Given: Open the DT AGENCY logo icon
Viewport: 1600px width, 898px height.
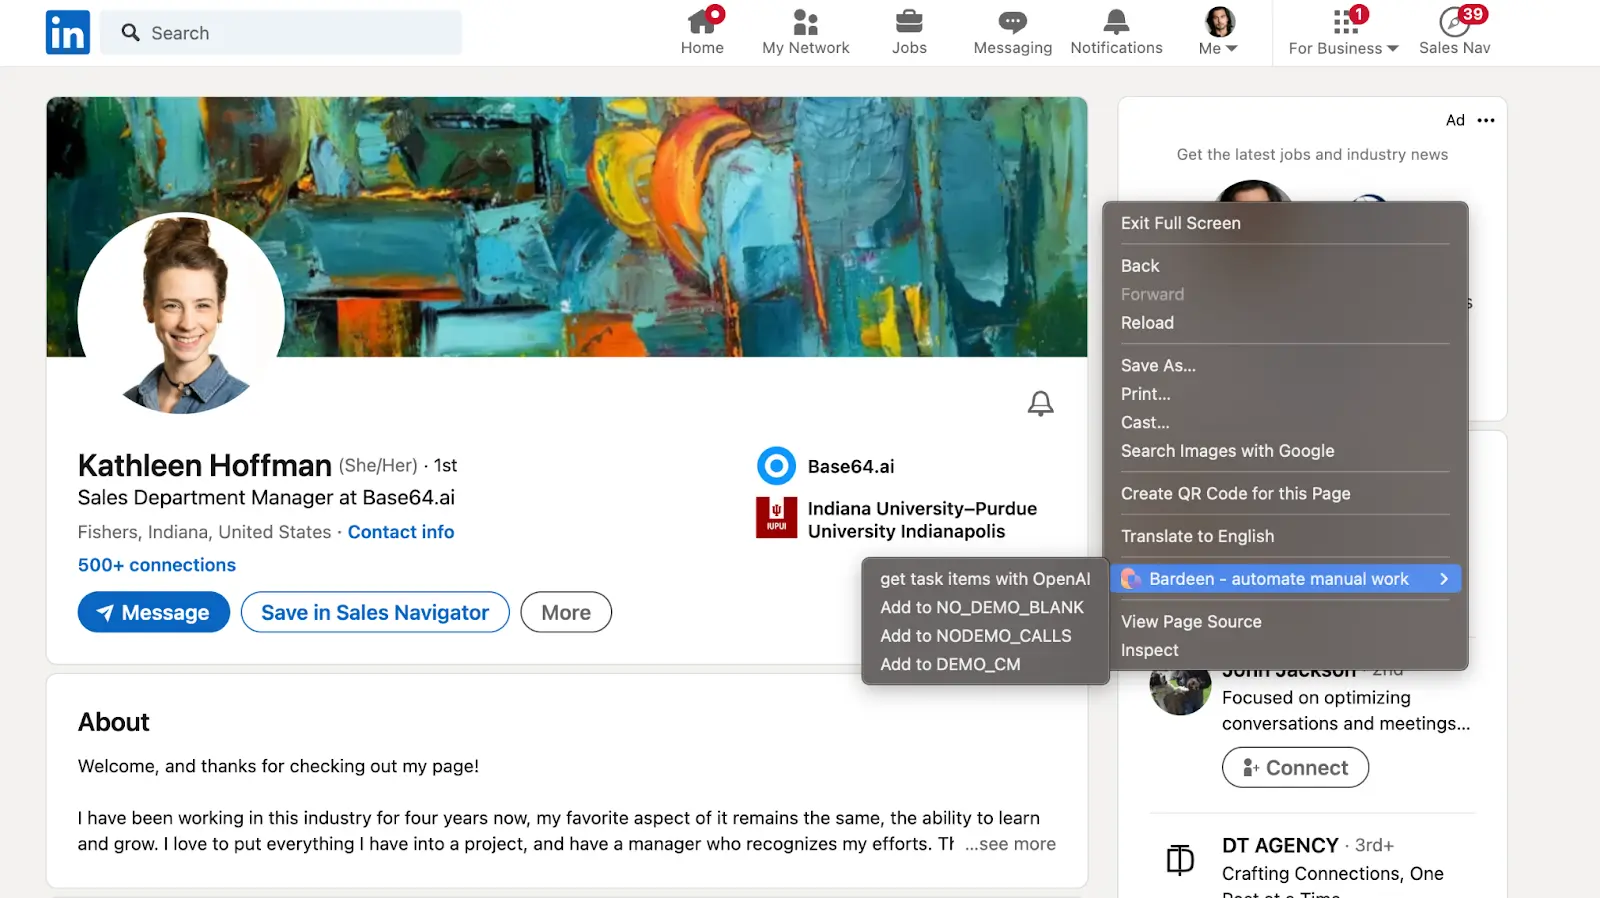Looking at the screenshot, I should tap(1180, 859).
